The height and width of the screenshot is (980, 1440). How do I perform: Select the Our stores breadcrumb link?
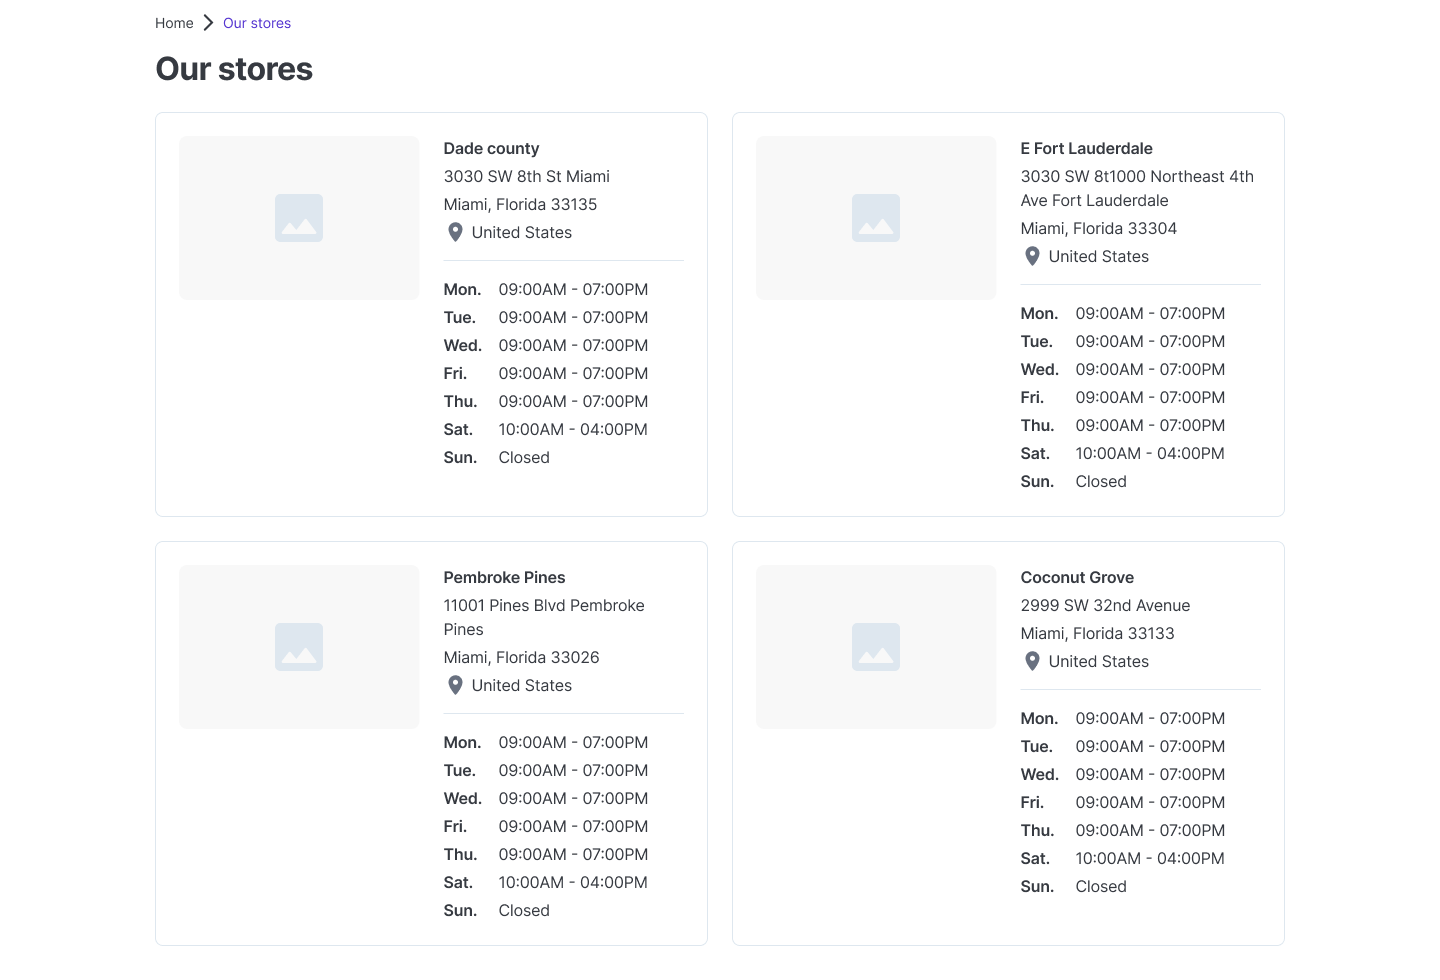click(x=257, y=22)
